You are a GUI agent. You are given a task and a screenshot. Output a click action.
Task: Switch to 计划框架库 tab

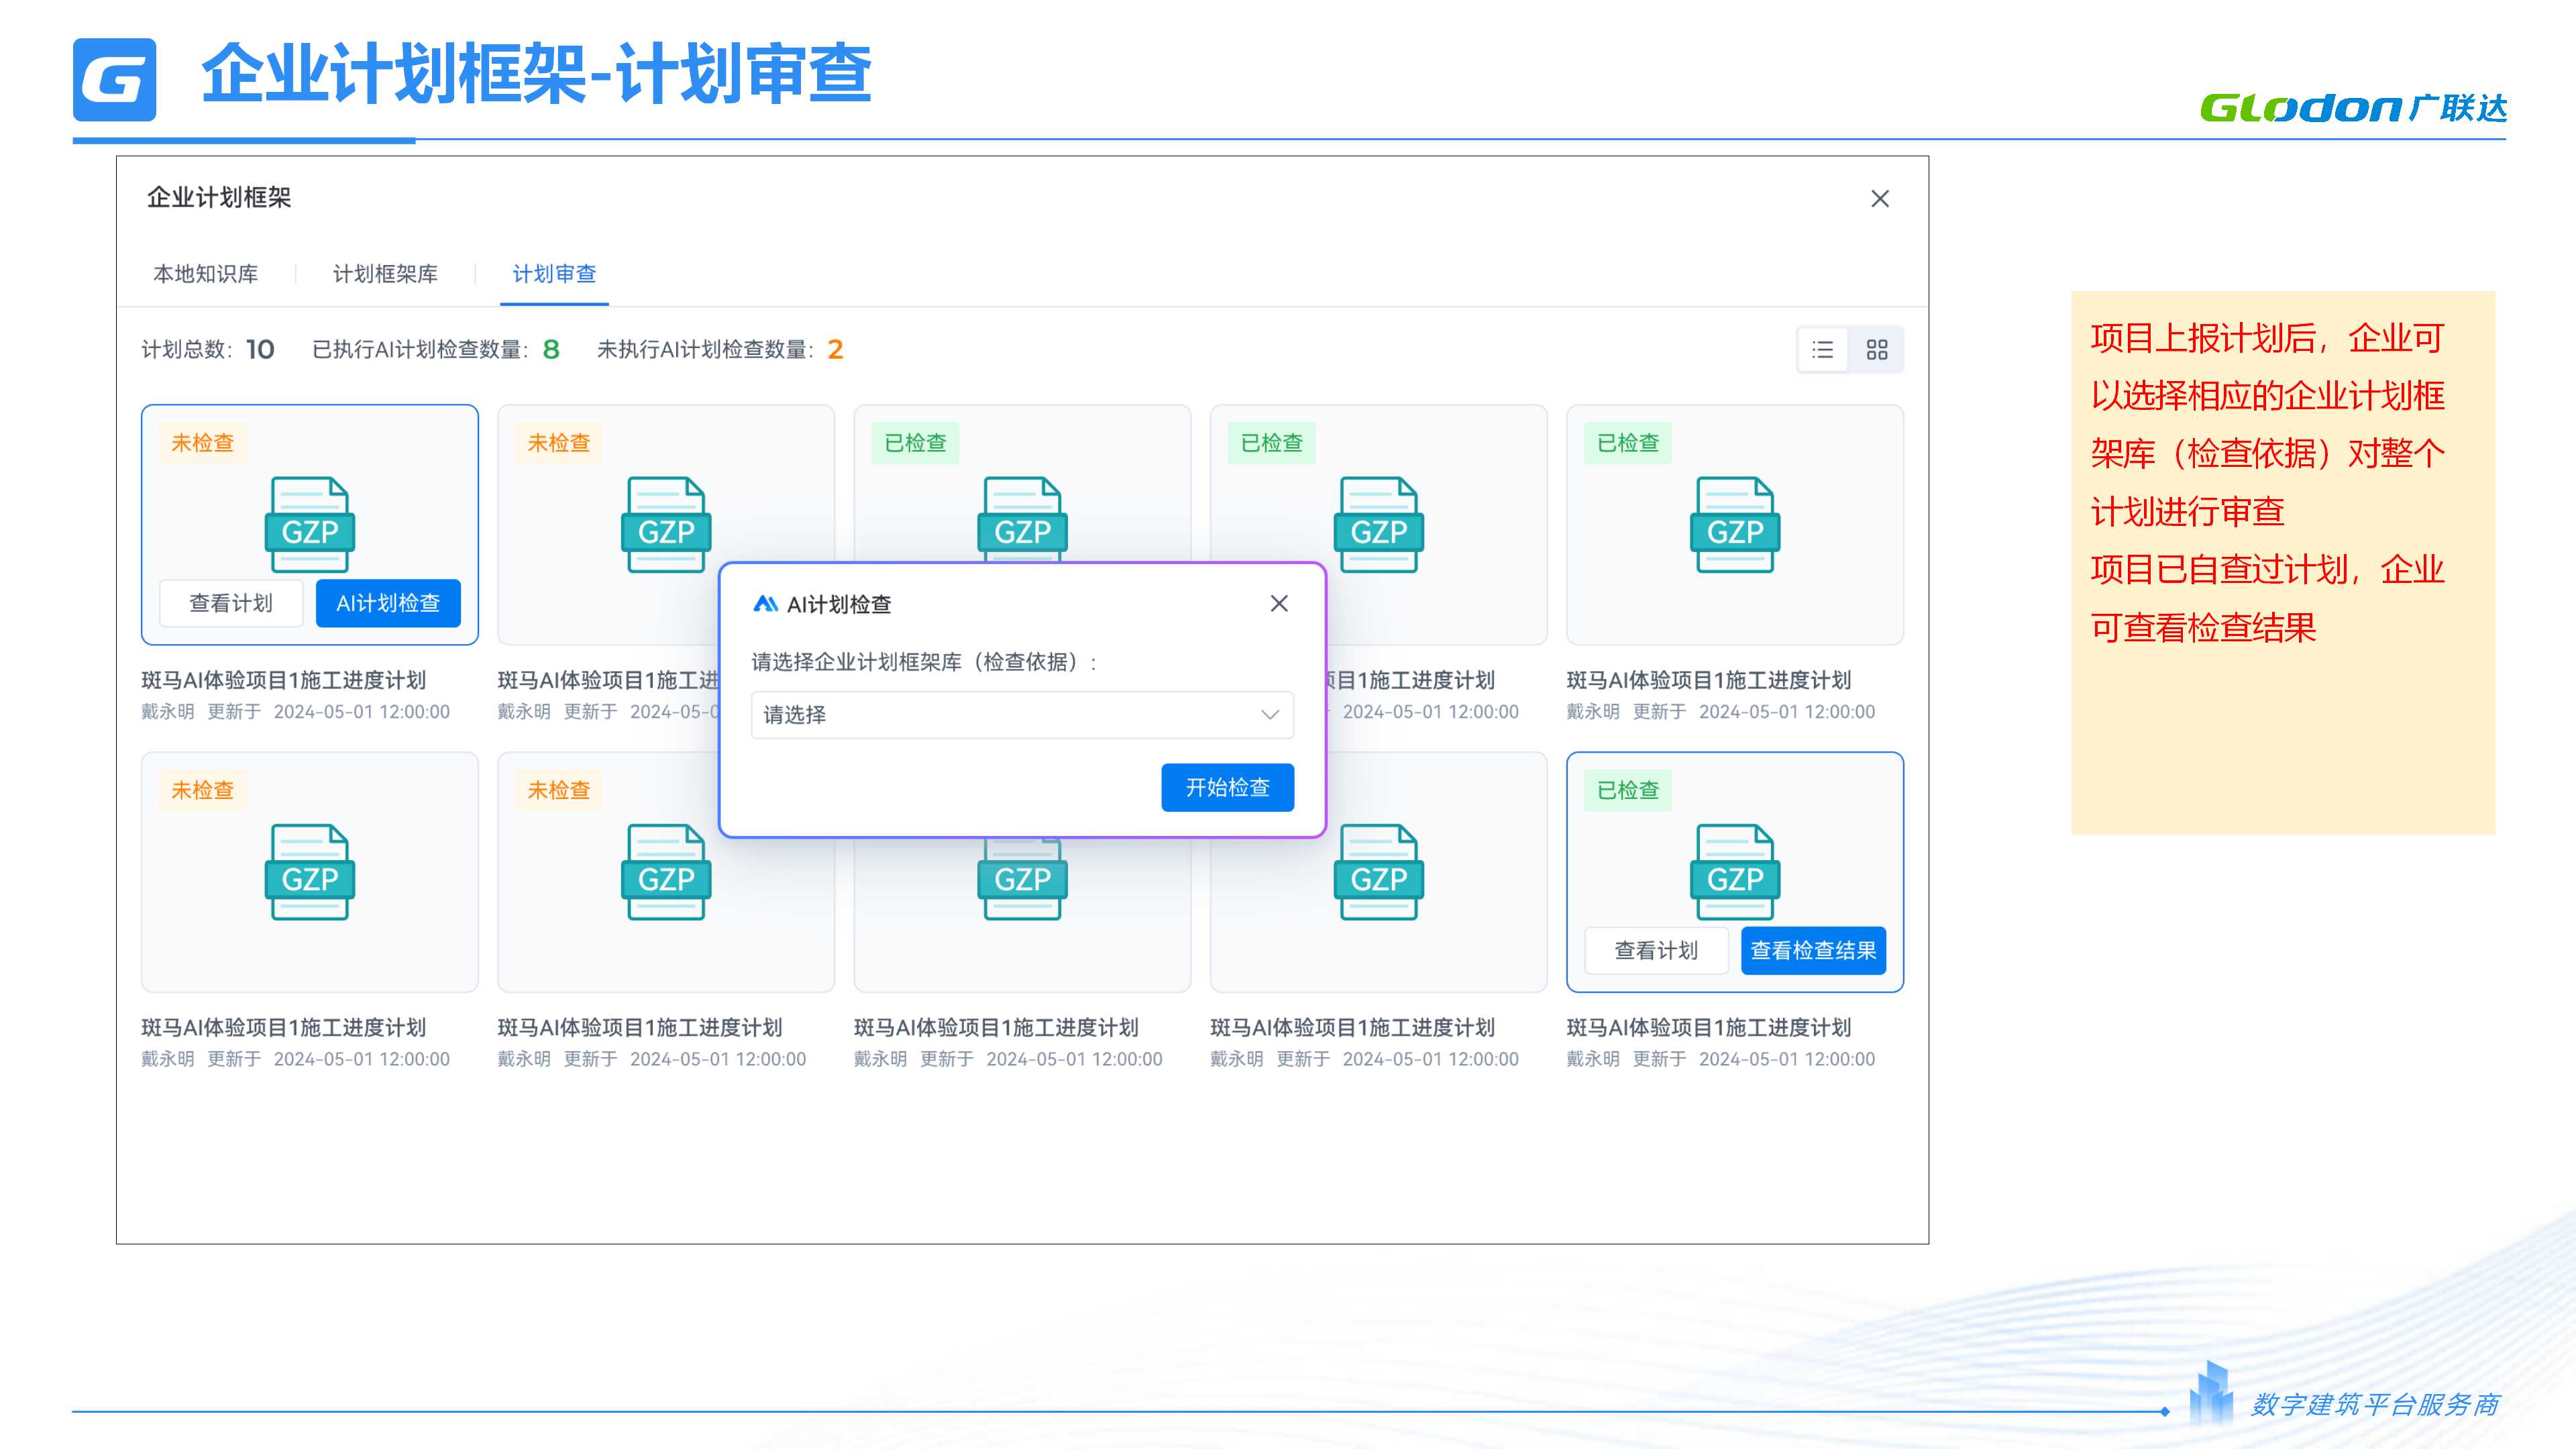(385, 273)
